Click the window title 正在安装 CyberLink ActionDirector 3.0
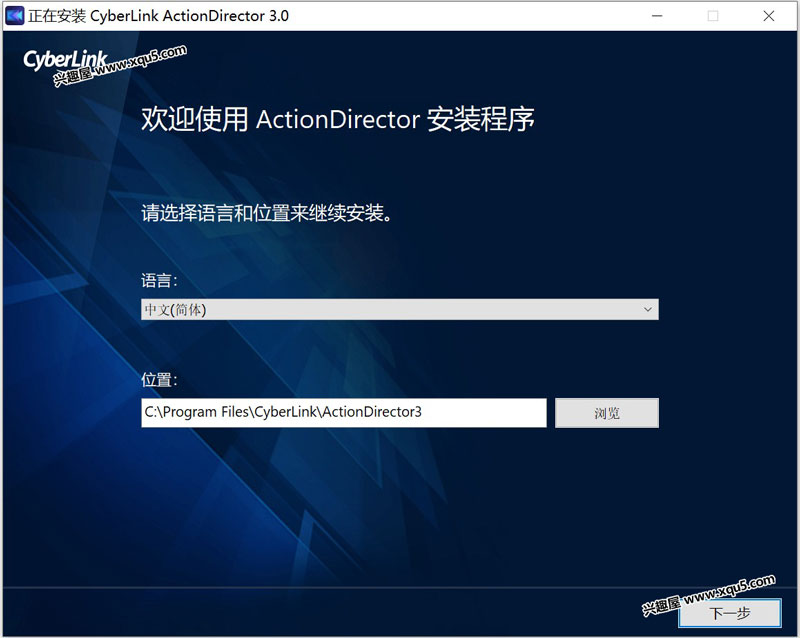Viewport: 800px width, 638px height. (158, 16)
